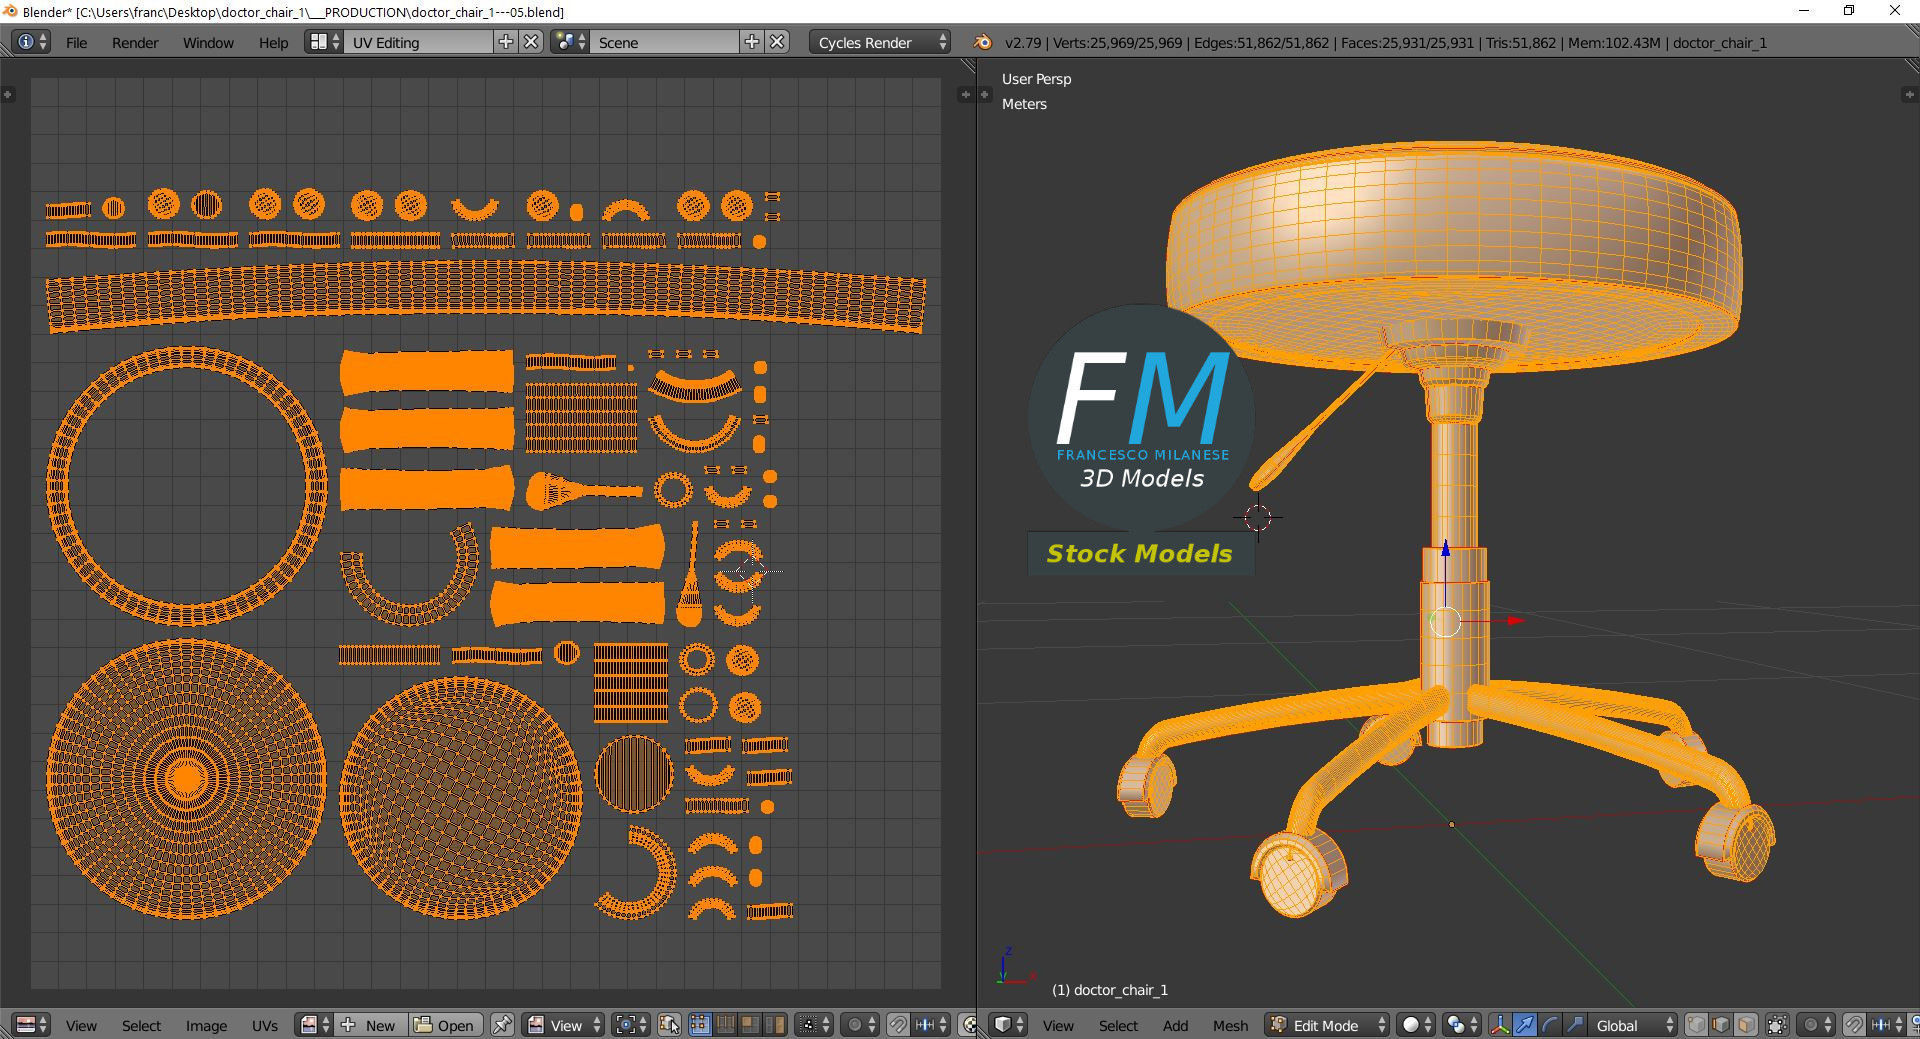
Task: Open the UVs menu
Action: (265, 1025)
